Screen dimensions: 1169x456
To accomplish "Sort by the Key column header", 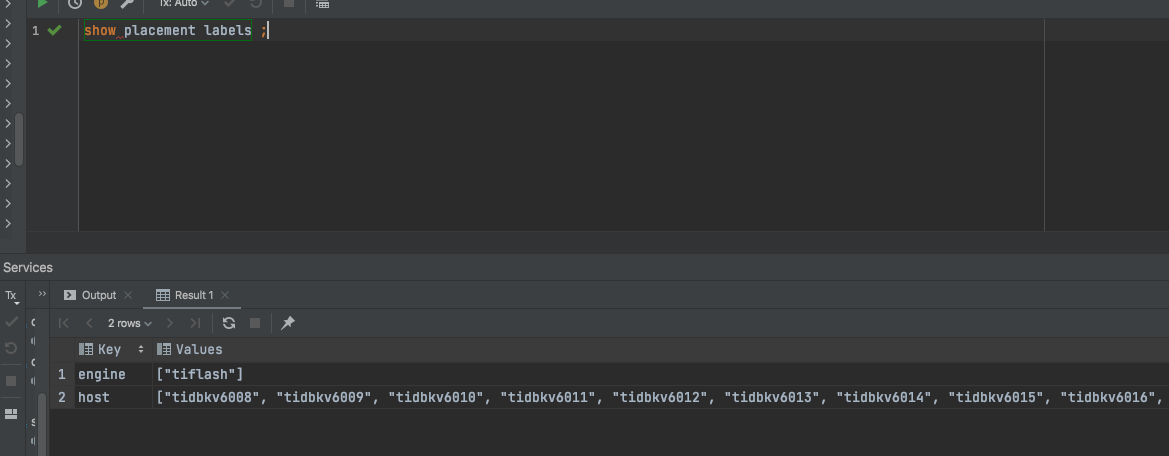I will click(109, 349).
